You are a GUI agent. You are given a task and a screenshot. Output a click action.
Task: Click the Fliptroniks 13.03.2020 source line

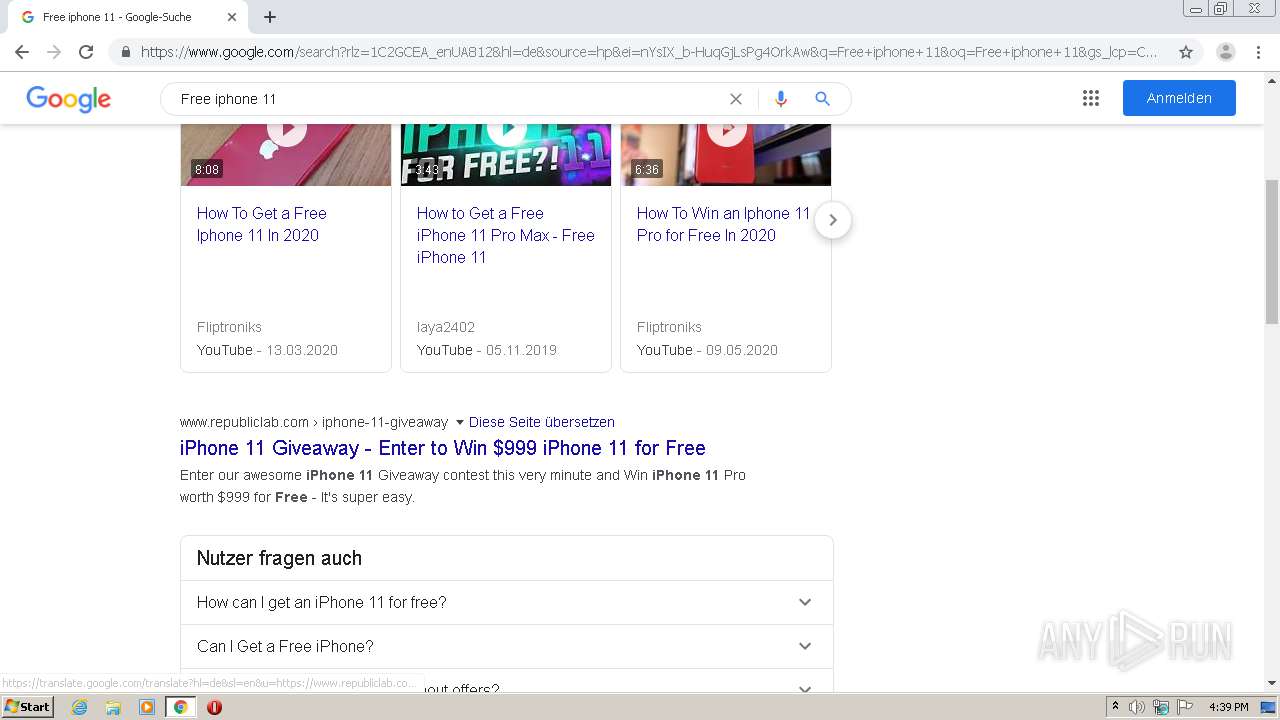click(x=267, y=350)
